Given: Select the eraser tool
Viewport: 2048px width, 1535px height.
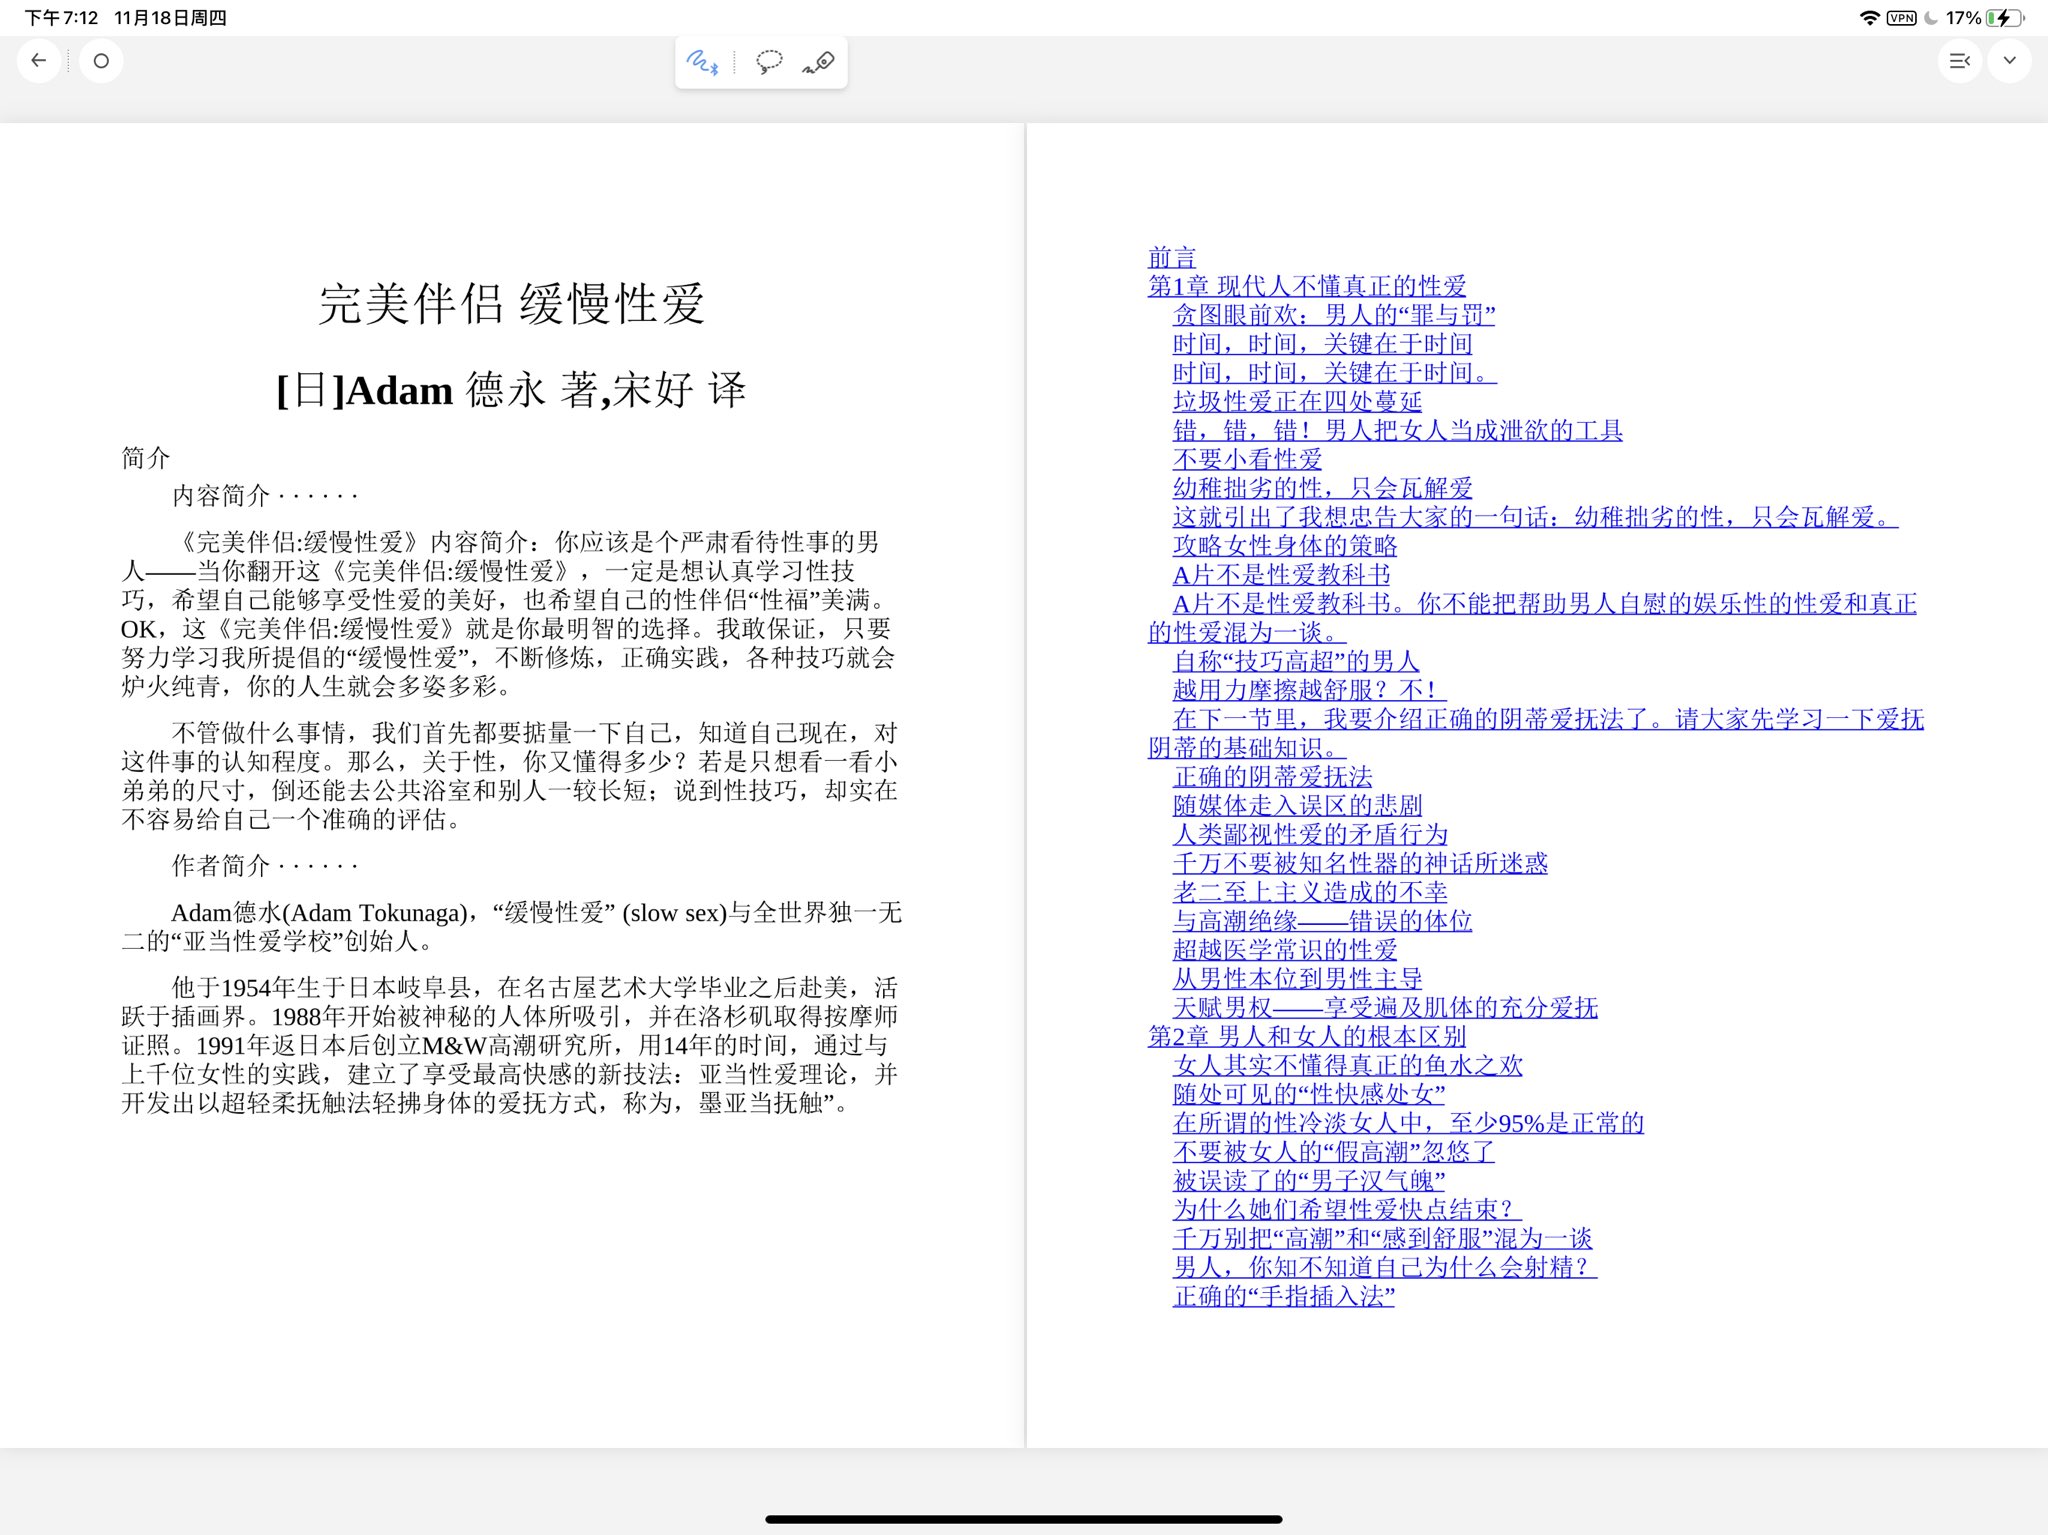Looking at the screenshot, I should (819, 63).
